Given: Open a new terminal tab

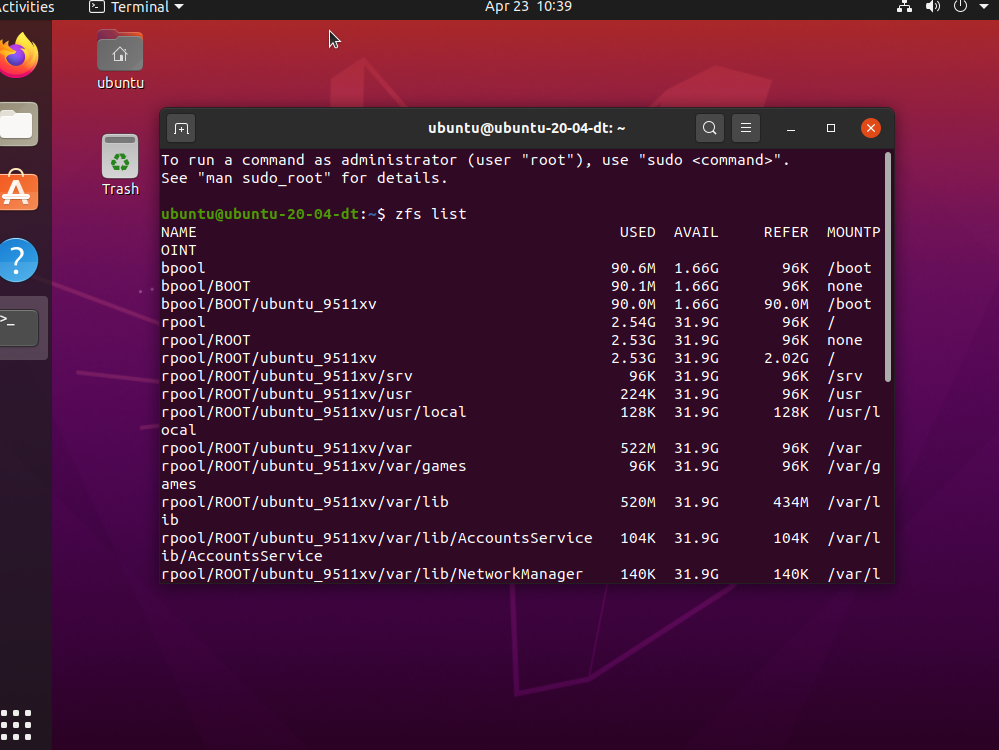Looking at the screenshot, I should tap(181, 128).
